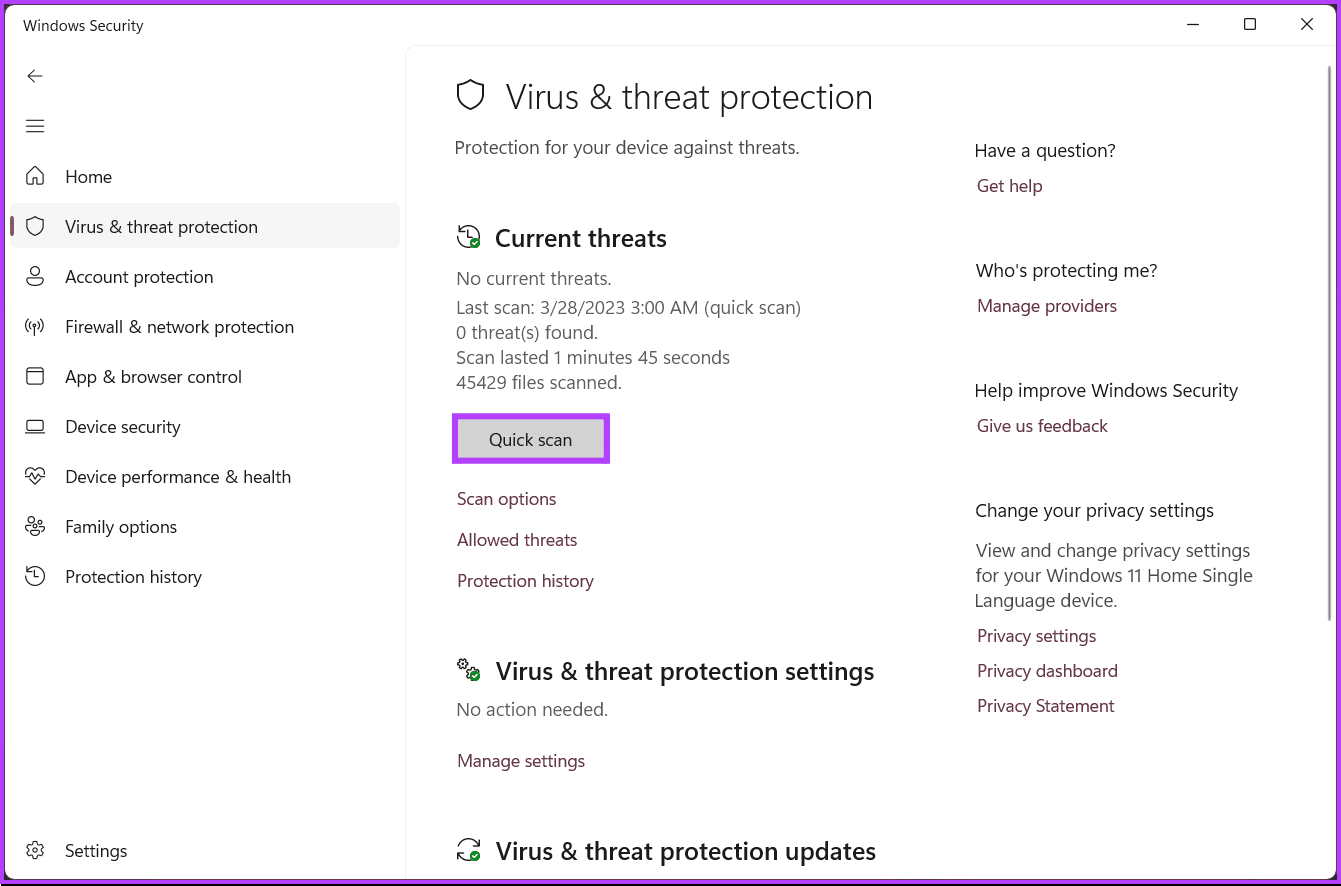Select the Account protection person icon
1341x886 pixels.
click(35, 276)
